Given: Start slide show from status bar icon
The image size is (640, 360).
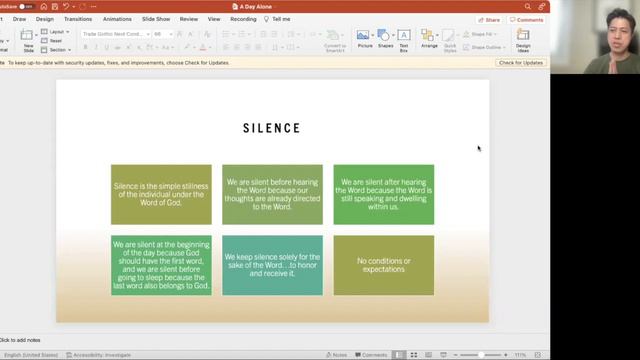Looking at the screenshot, I should [x=443, y=355].
